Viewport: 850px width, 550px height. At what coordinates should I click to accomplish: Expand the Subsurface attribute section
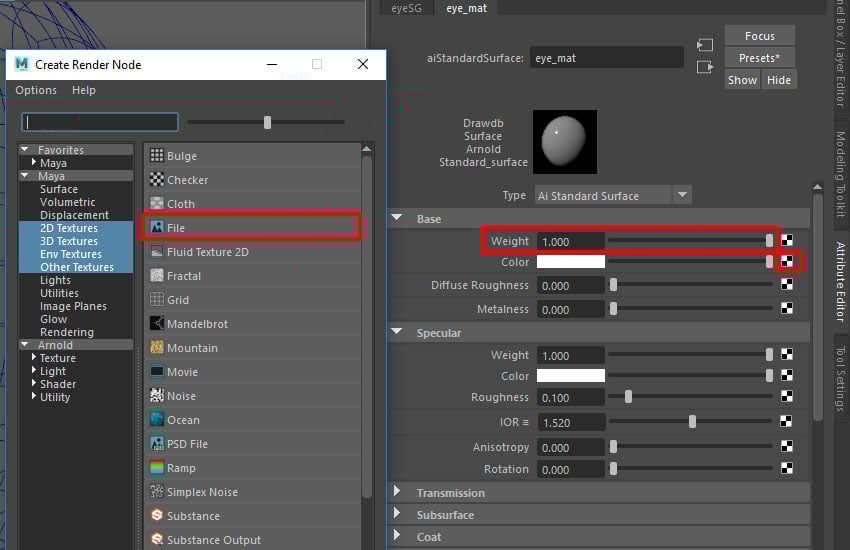coord(397,513)
